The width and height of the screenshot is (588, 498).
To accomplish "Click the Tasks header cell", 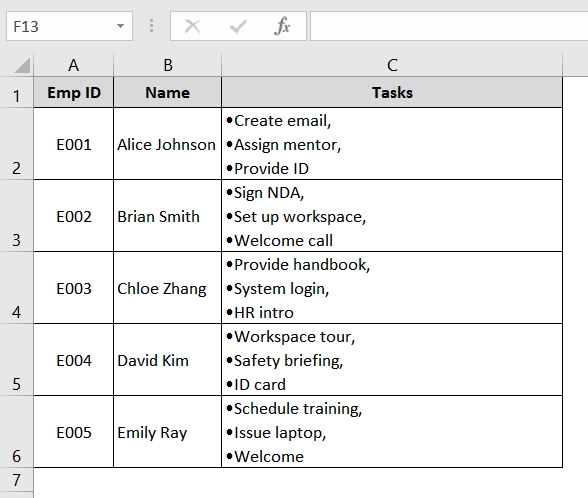I will (x=392, y=93).
